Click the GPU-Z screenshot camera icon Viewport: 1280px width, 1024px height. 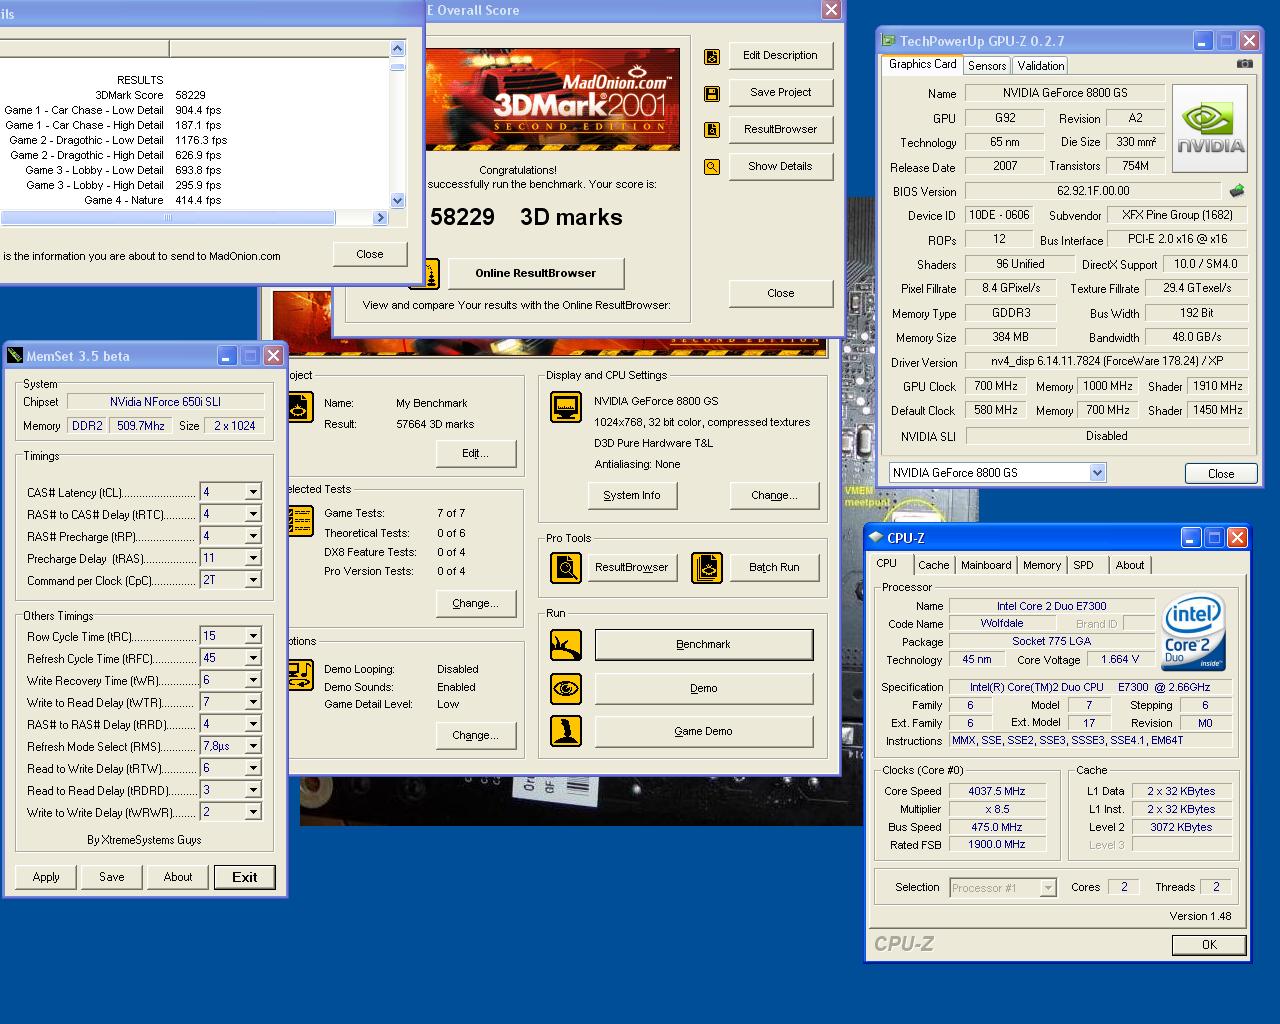(1244, 64)
